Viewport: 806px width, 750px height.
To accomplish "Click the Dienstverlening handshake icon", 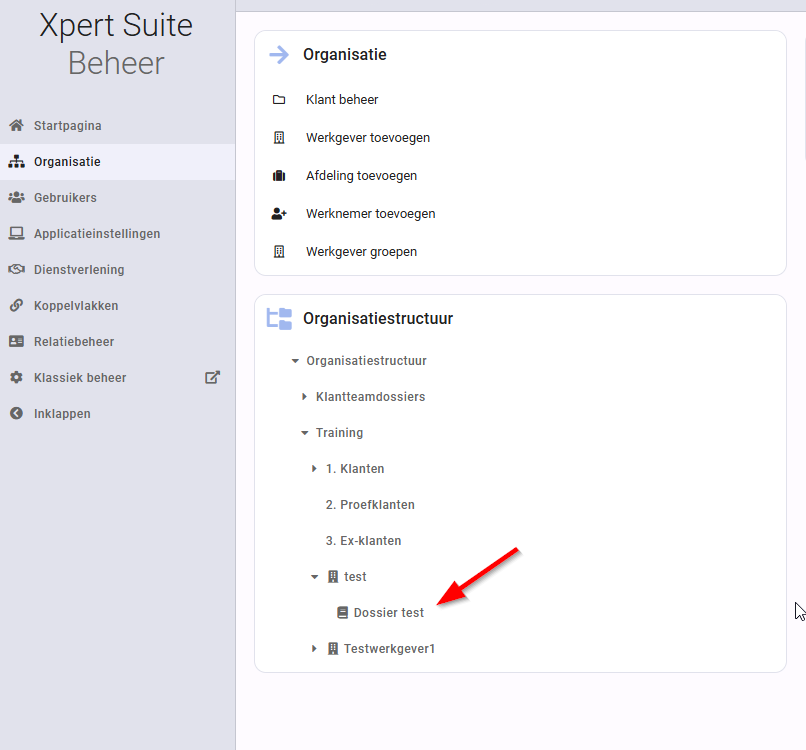I will click(x=16, y=269).
